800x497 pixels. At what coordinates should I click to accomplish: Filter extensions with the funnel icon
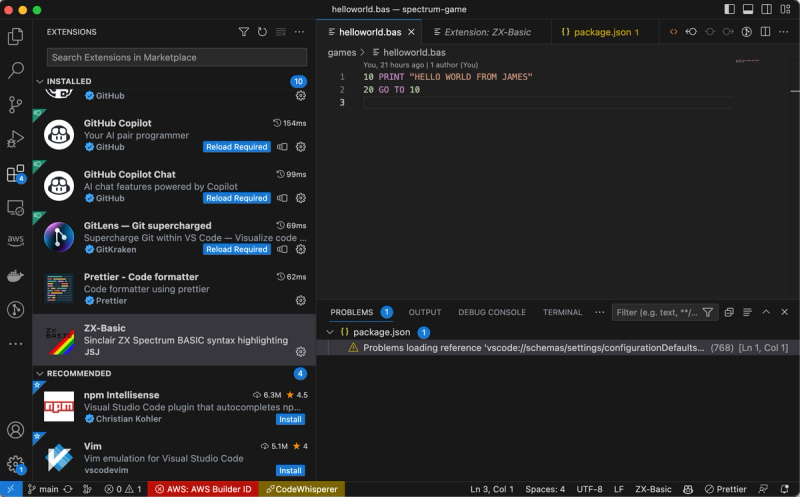pyautogui.click(x=244, y=32)
